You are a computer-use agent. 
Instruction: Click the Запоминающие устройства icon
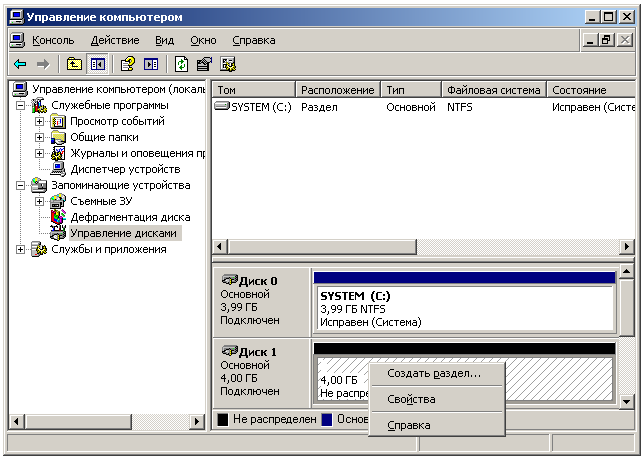coord(39,185)
